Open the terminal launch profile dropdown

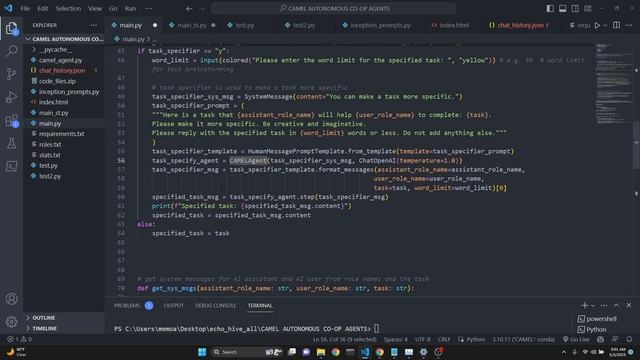593,305
